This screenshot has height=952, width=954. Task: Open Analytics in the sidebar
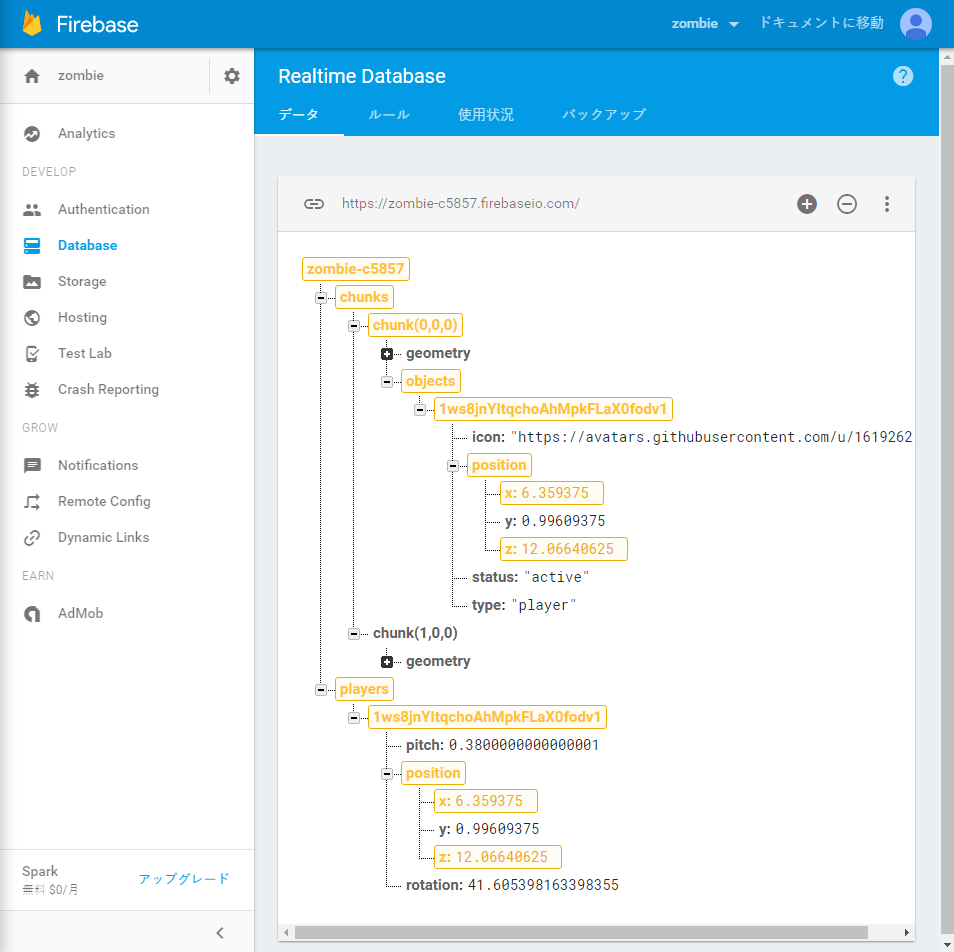[86, 134]
